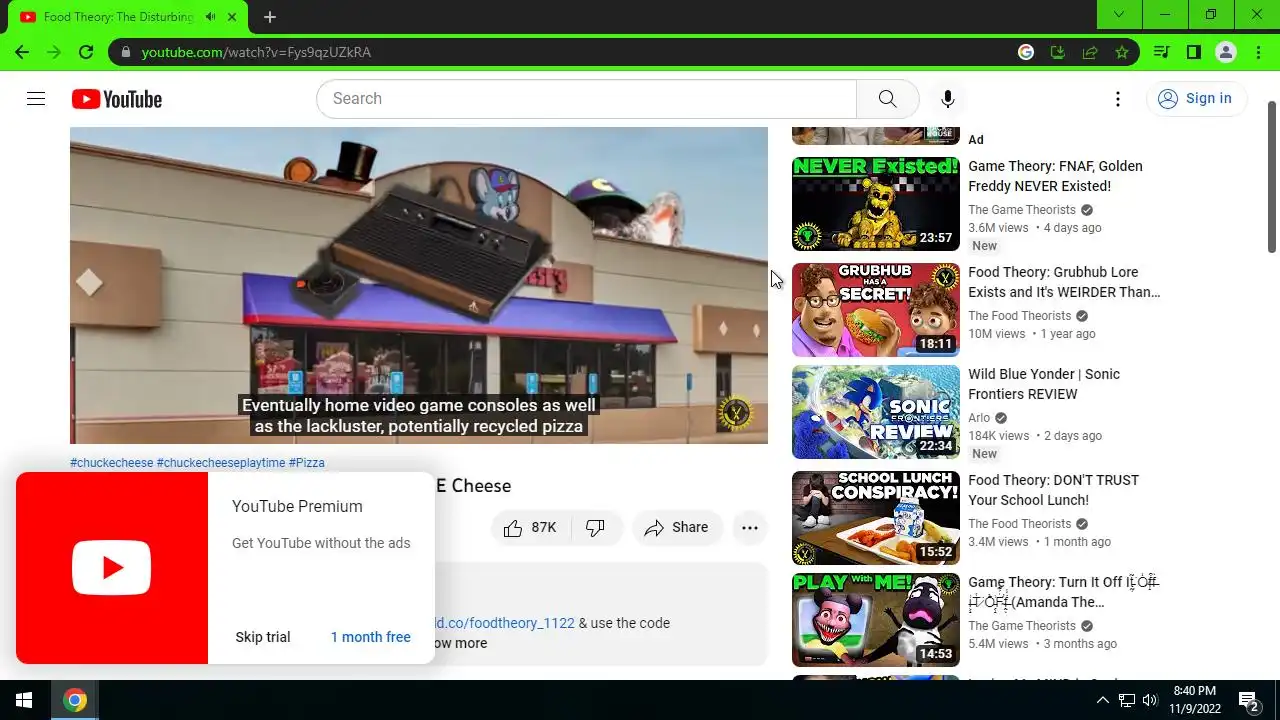Open 'Wild Blue Yonder | Sonic Frontiers' title
This screenshot has width=1280, height=720.
[1044, 384]
